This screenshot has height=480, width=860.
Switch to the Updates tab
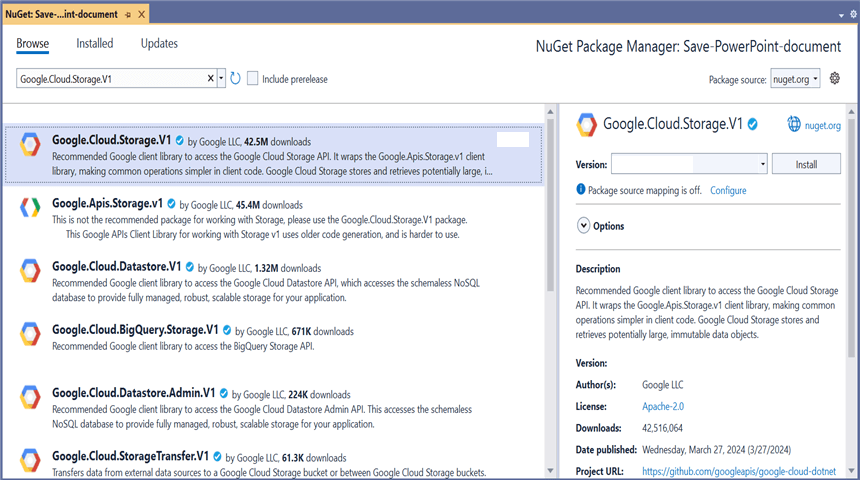pyautogui.click(x=159, y=43)
